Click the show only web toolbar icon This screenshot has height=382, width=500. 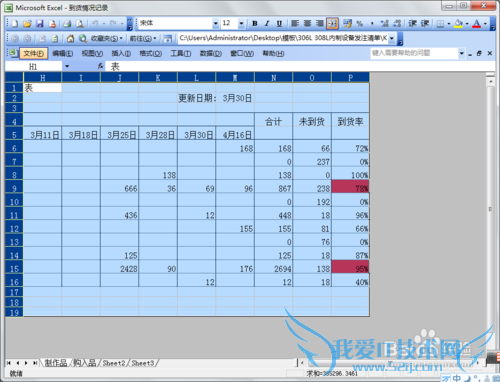[x=168, y=38]
